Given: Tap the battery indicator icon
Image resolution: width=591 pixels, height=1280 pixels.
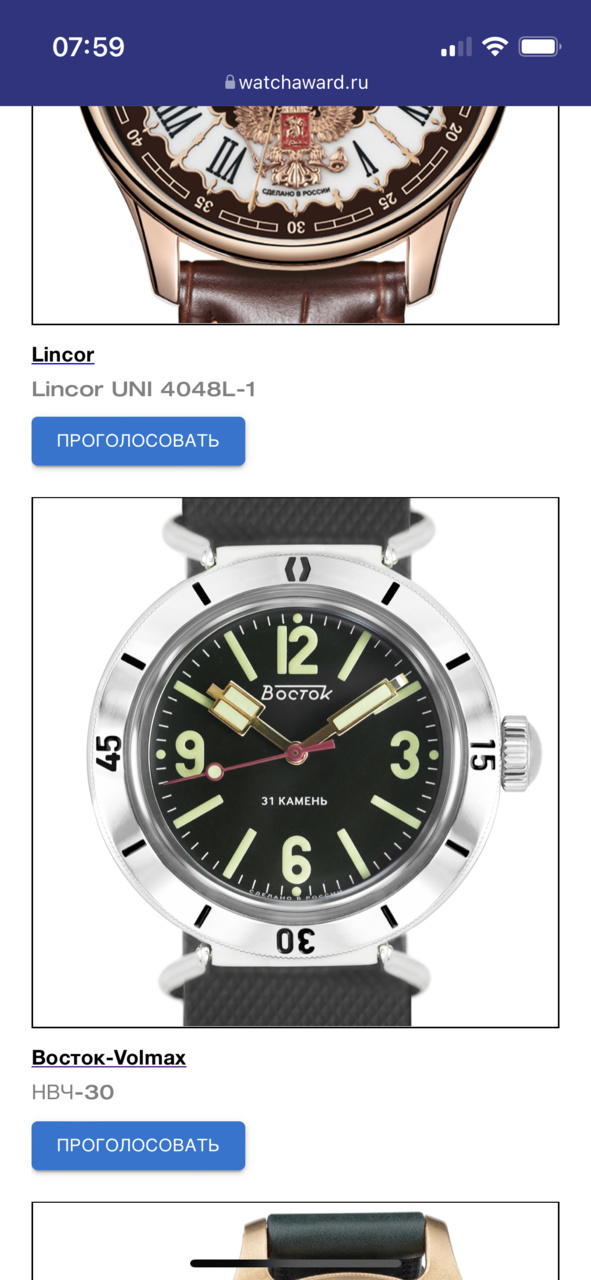Looking at the screenshot, I should 541,46.
